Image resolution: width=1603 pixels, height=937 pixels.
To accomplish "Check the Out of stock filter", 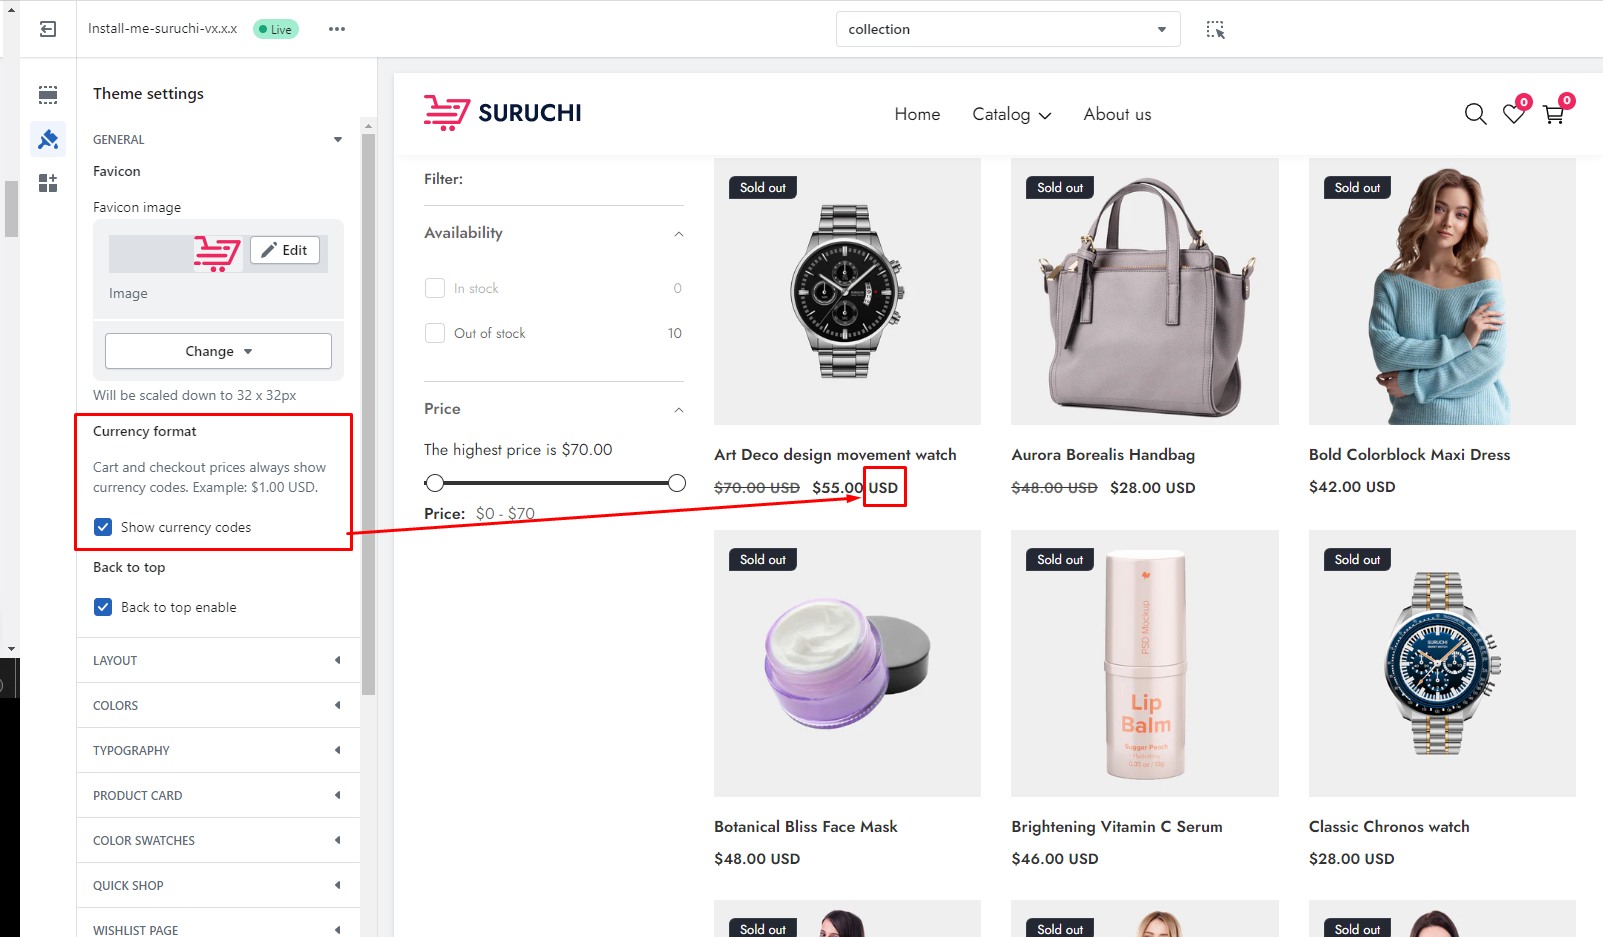I will tap(435, 333).
